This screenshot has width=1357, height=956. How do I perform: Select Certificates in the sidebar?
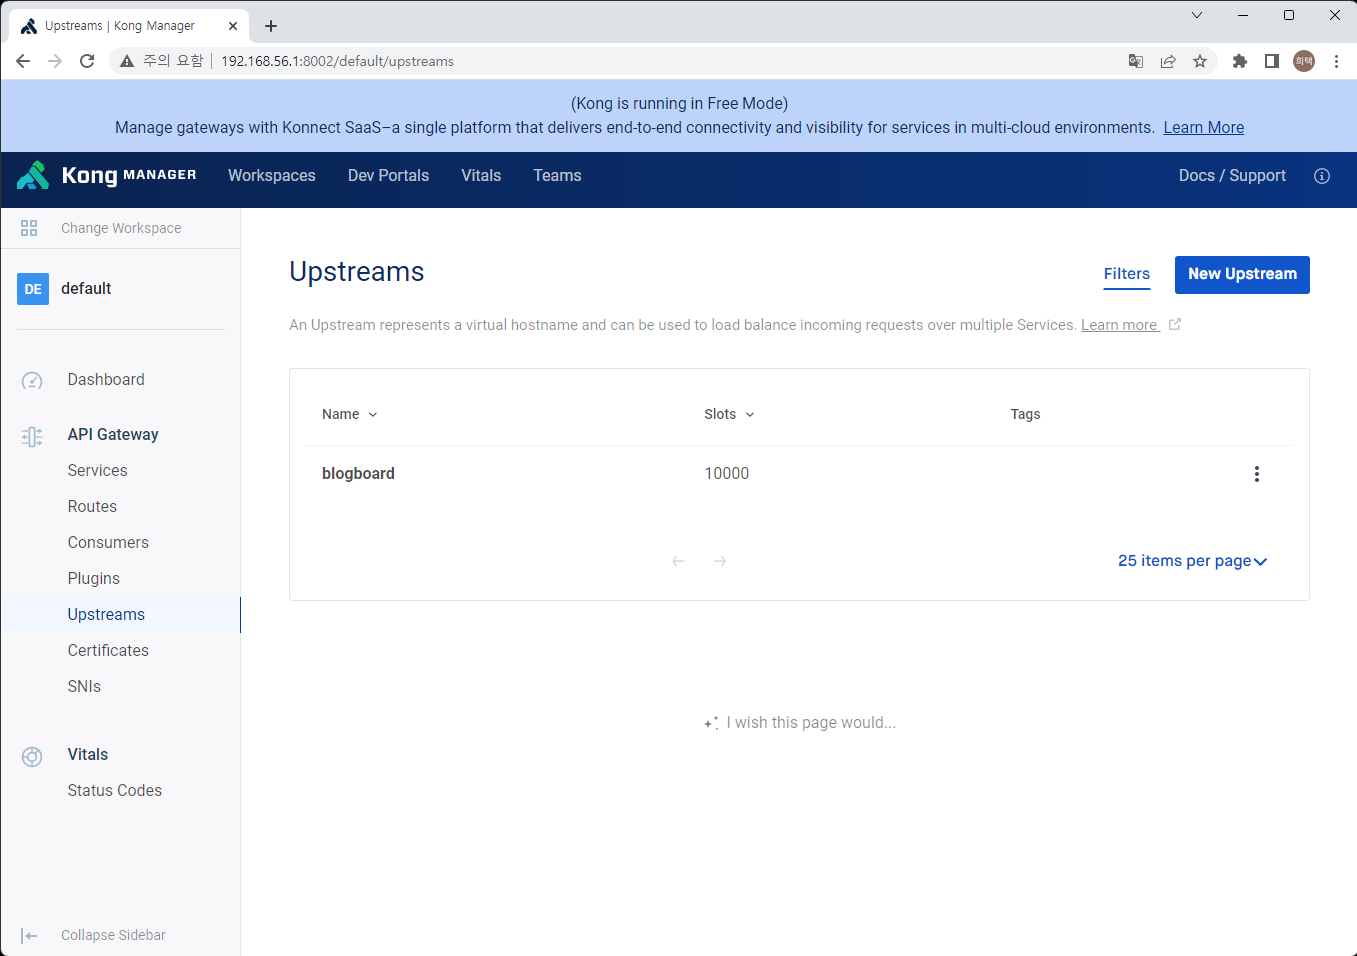[x=108, y=650]
